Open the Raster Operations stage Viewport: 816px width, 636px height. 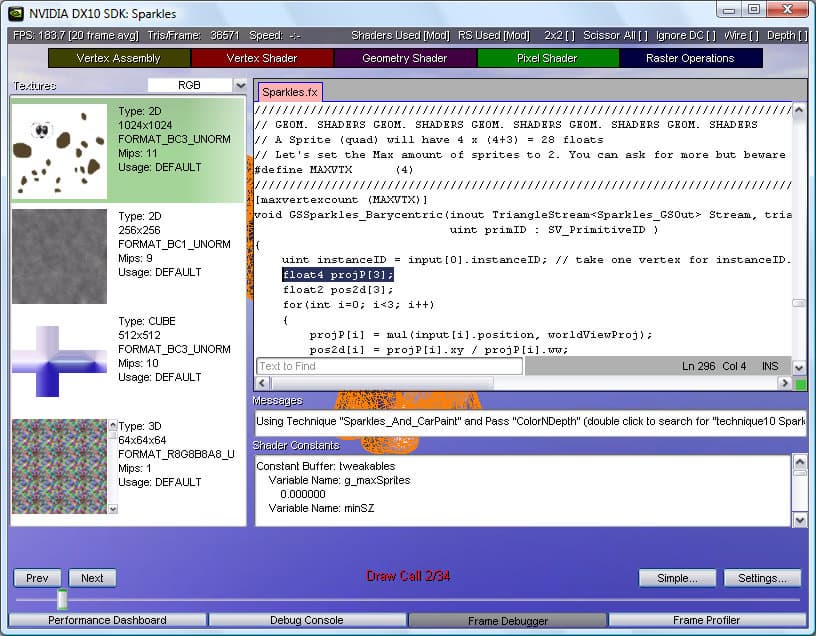coord(690,58)
